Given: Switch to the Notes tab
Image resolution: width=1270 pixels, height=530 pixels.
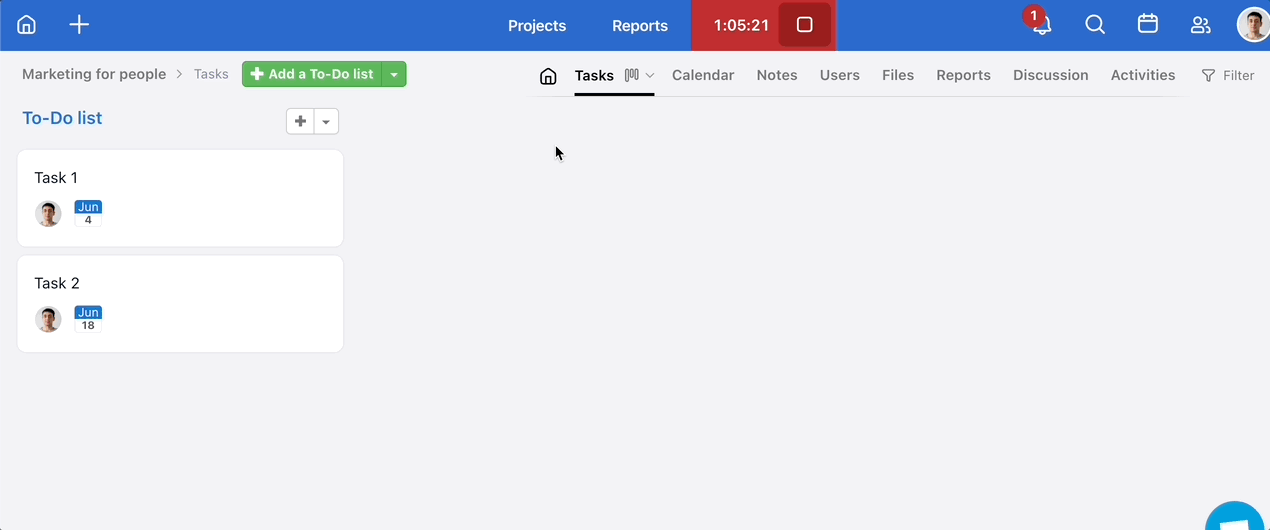Looking at the screenshot, I should [777, 75].
